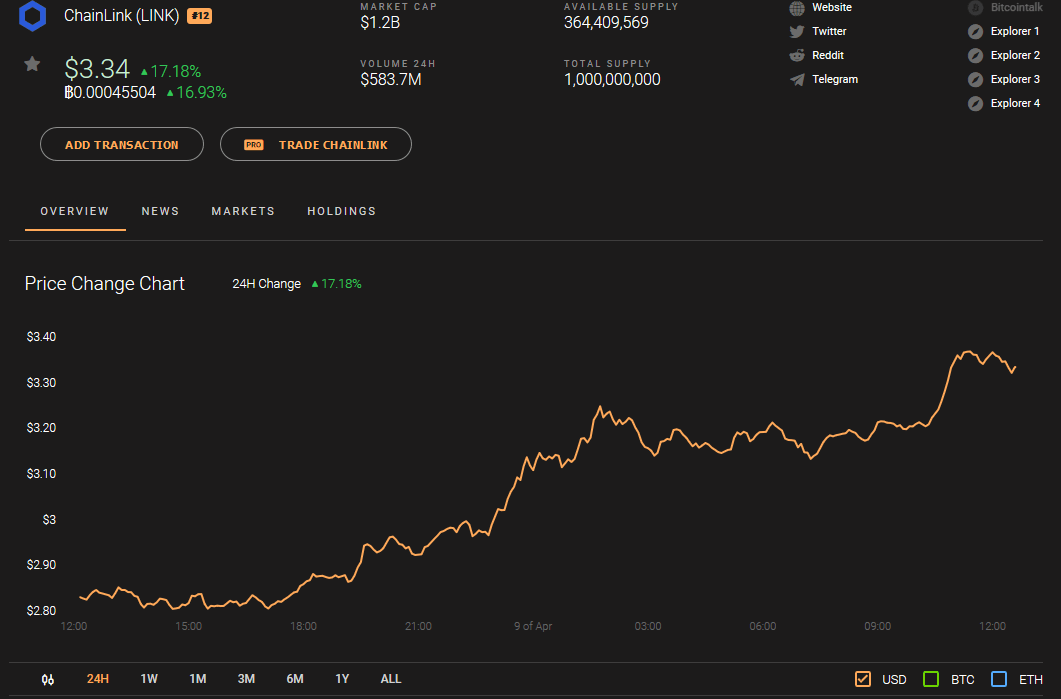
Task: Open the Telegram link
Action: pos(835,79)
